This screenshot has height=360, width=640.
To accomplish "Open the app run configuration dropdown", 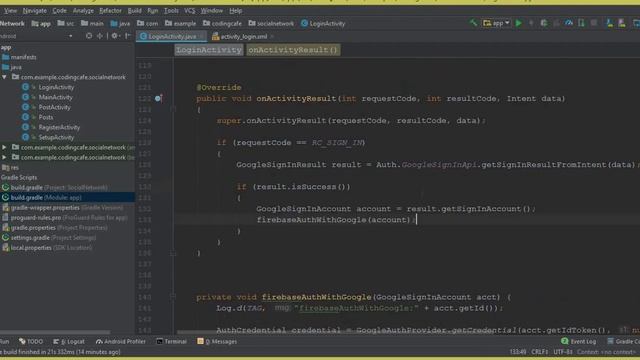I will click(496, 23).
